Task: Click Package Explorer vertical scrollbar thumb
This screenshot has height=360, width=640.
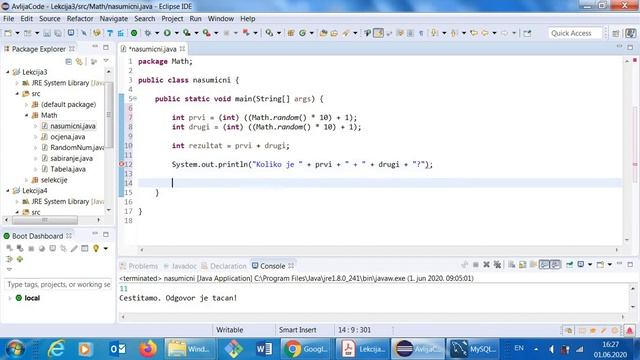Action: coord(109,115)
